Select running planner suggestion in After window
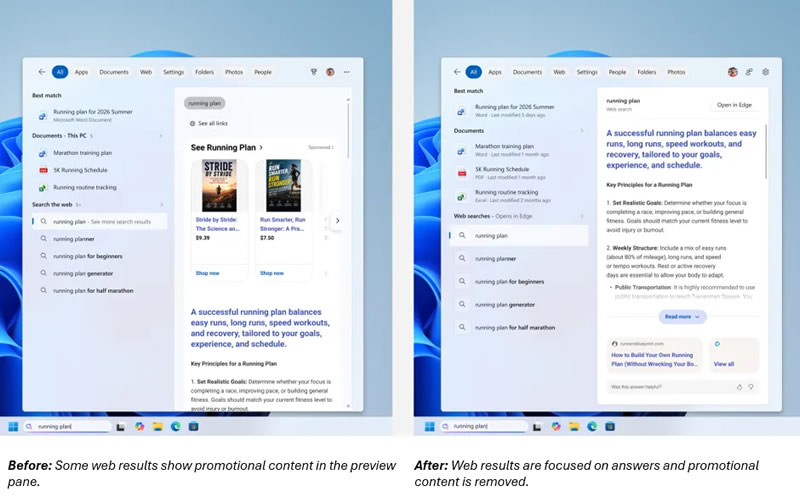Screen dimensions: 800x498 coord(518,259)
